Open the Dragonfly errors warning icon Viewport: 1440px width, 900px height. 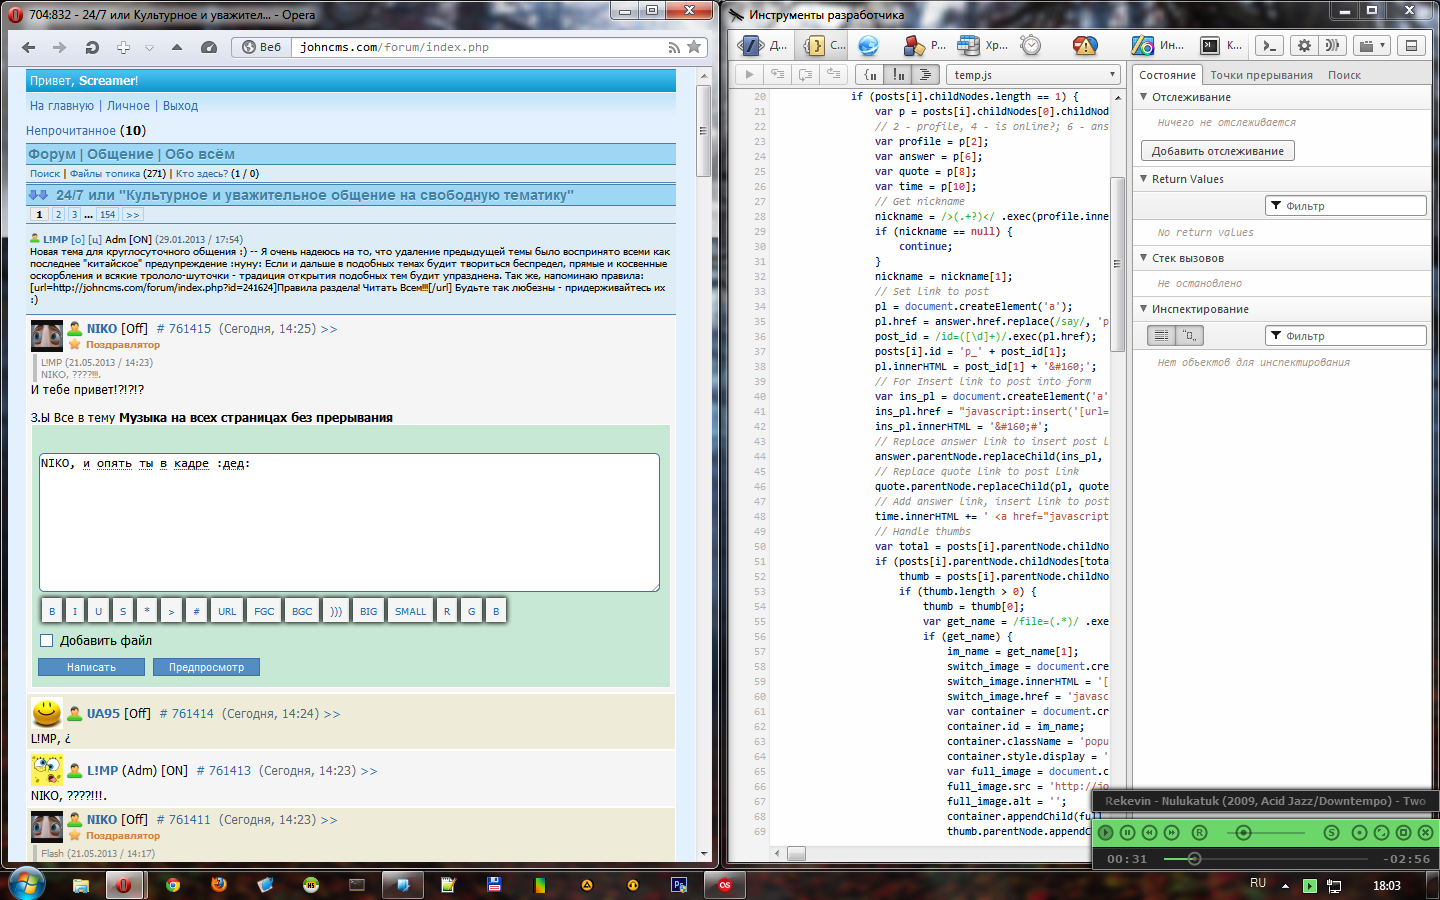(1084, 45)
